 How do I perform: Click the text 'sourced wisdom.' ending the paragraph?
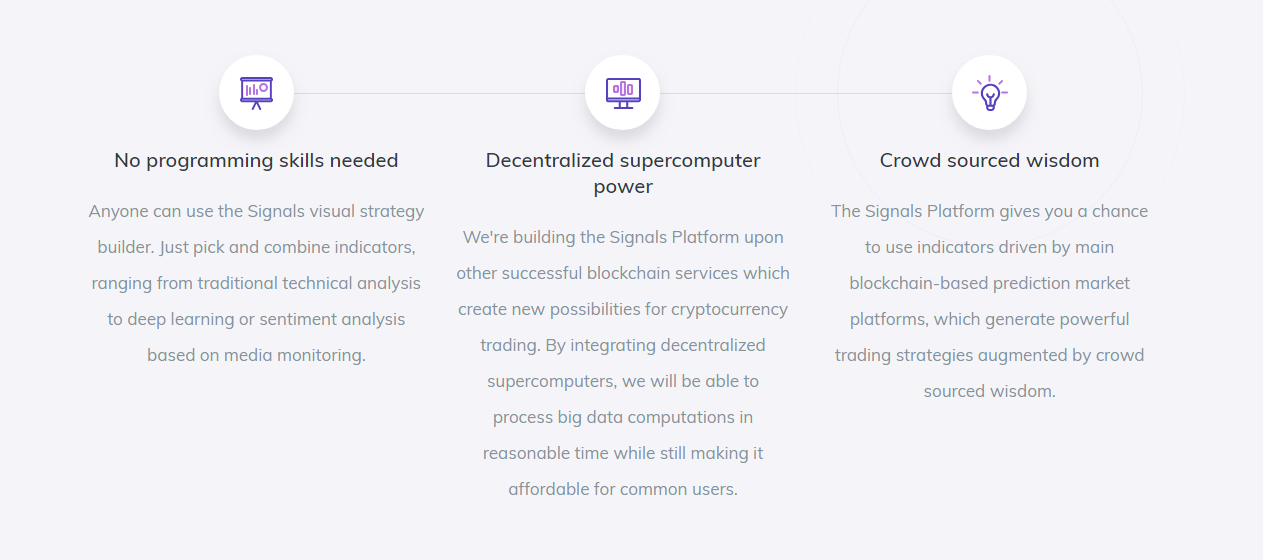point(990,391)
